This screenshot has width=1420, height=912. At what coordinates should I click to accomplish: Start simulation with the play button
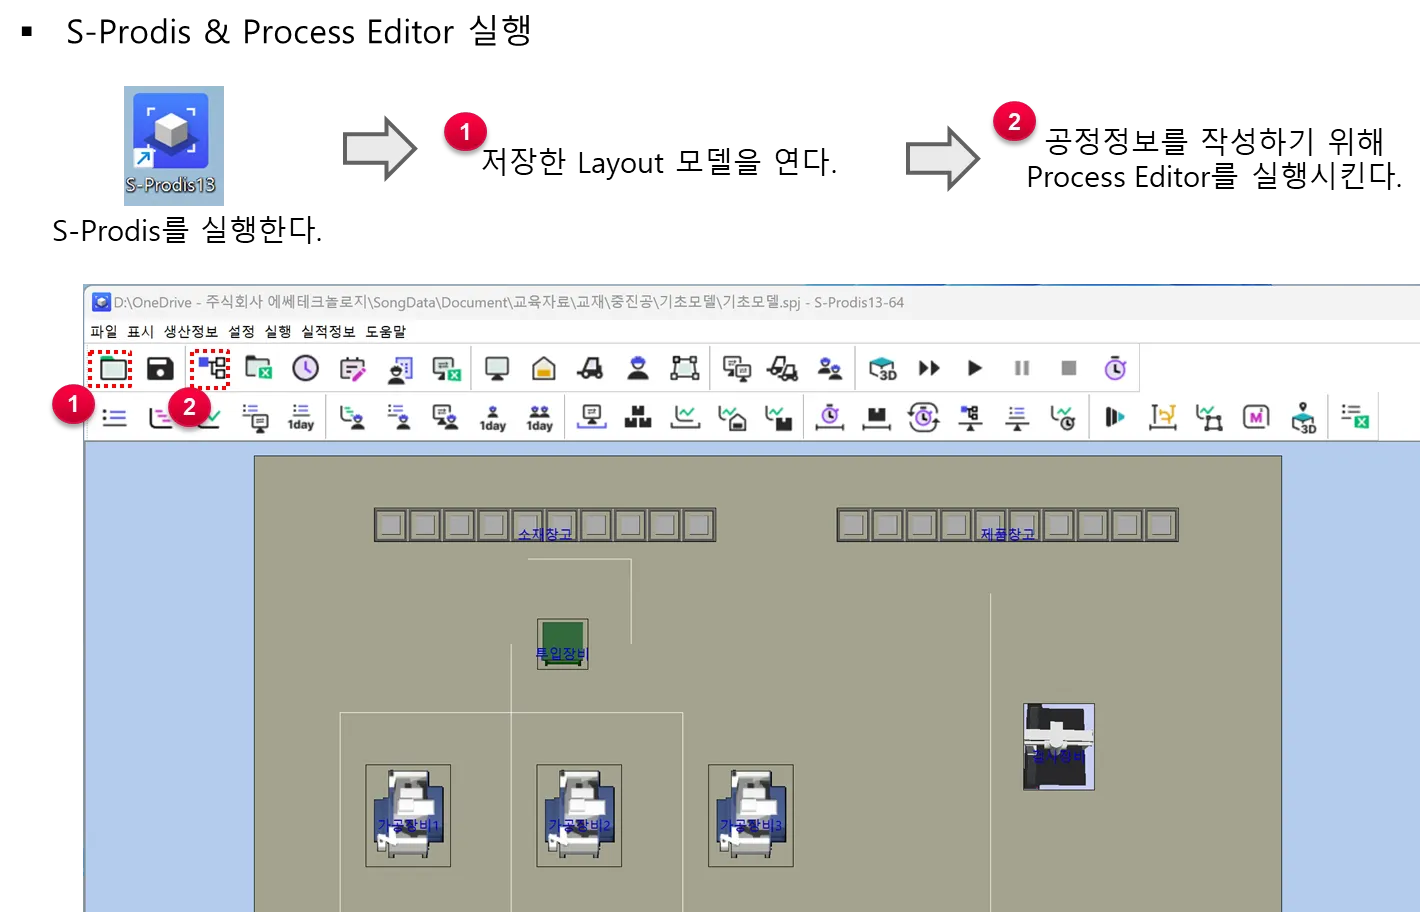[x=975, y=369]
